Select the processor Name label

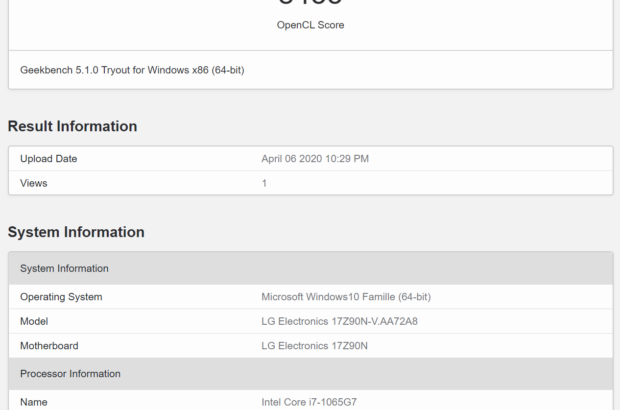(34, 402)
